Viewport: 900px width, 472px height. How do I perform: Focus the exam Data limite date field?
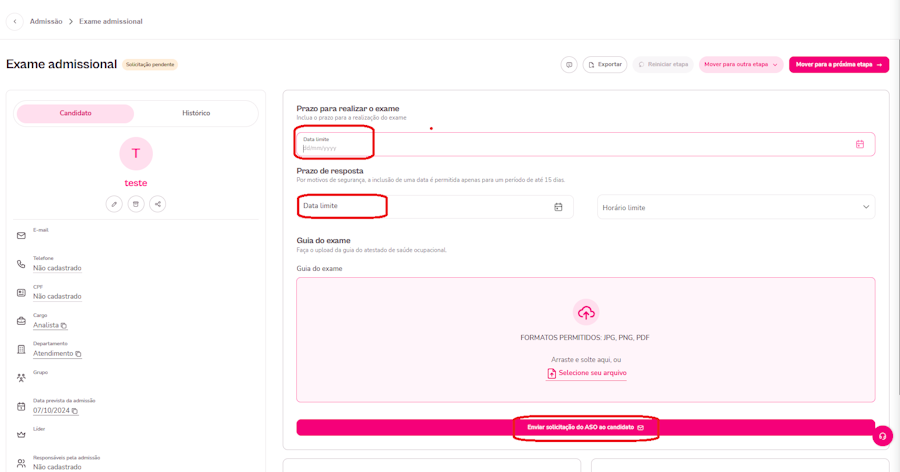click(585, 144)
